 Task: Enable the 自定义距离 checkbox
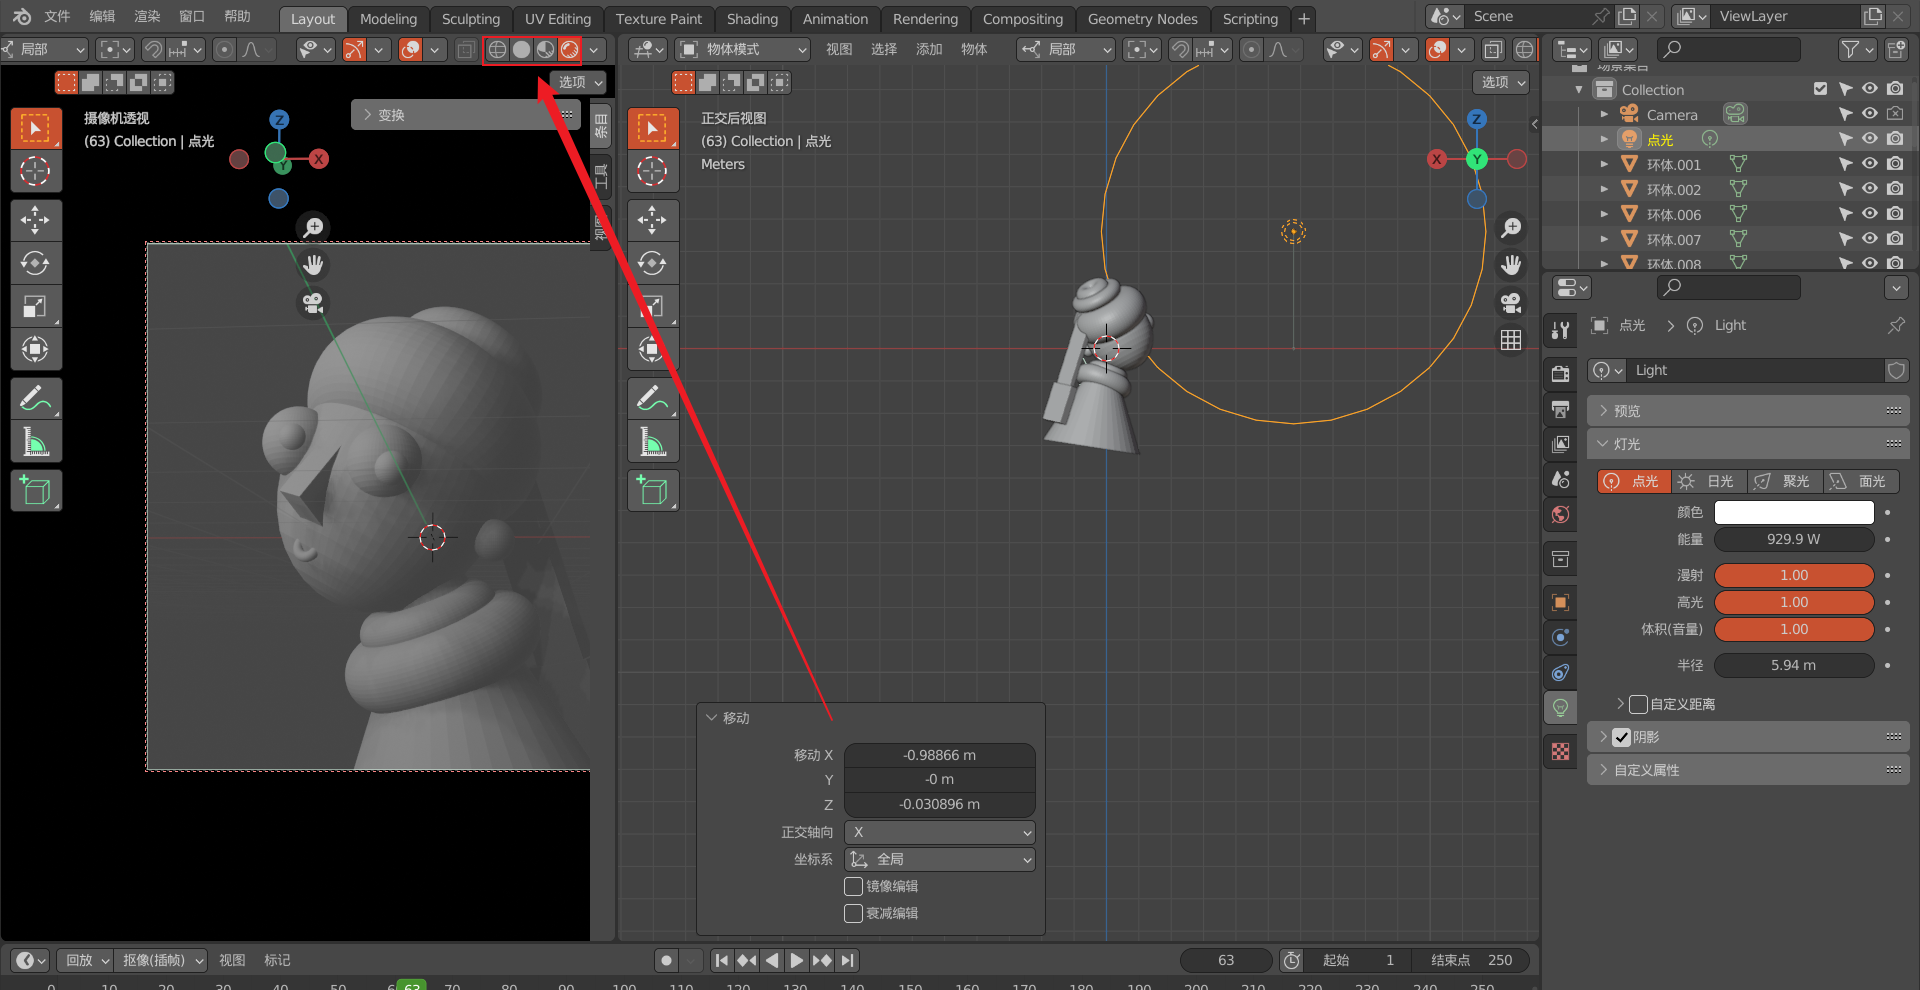1638,704
